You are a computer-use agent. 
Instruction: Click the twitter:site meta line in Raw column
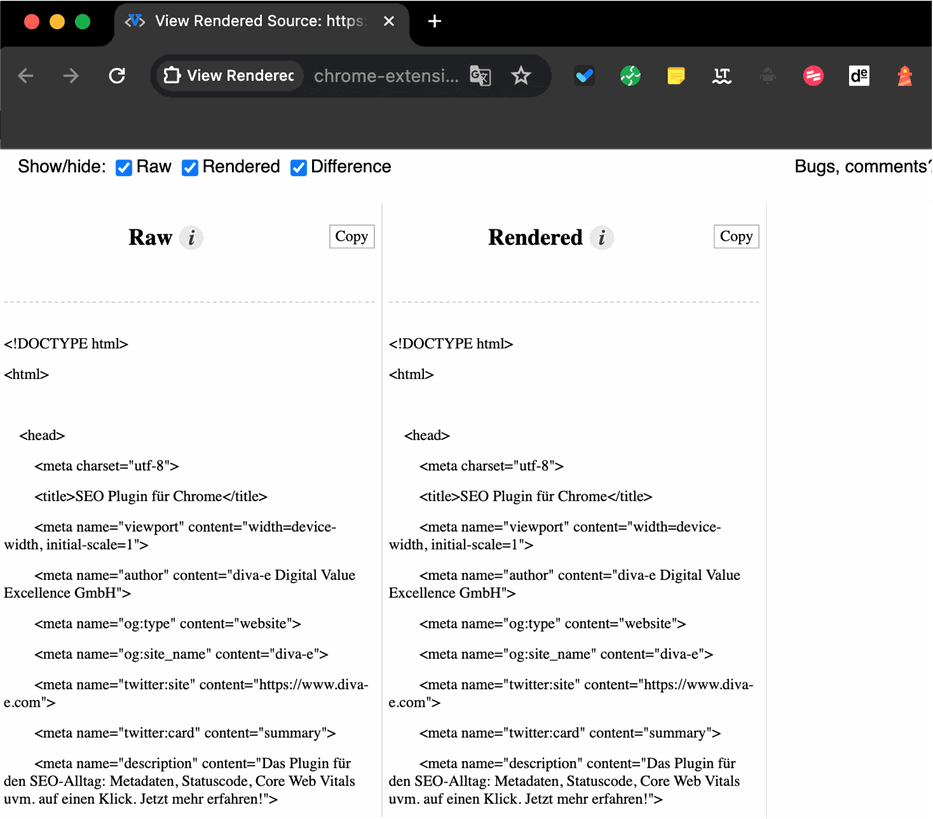(186, 693)
